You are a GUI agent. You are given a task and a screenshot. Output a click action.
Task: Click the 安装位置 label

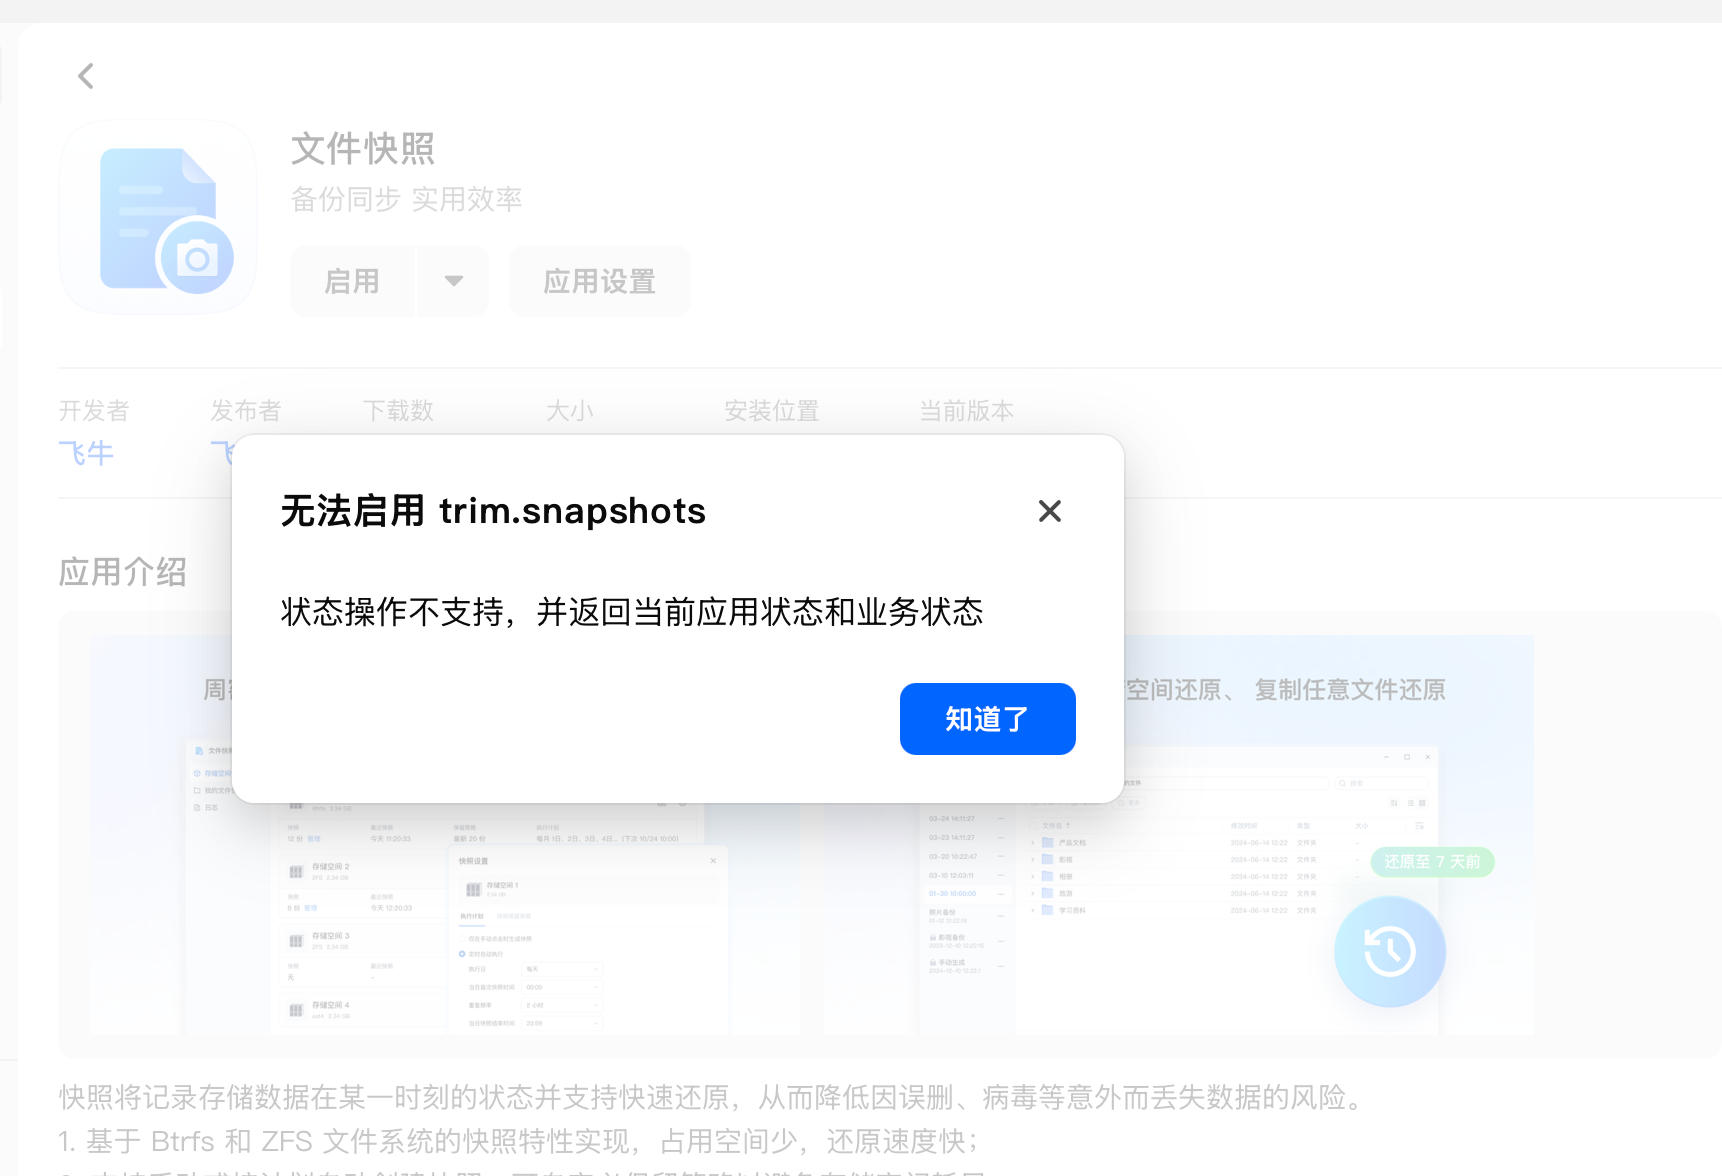click(772, 411)
